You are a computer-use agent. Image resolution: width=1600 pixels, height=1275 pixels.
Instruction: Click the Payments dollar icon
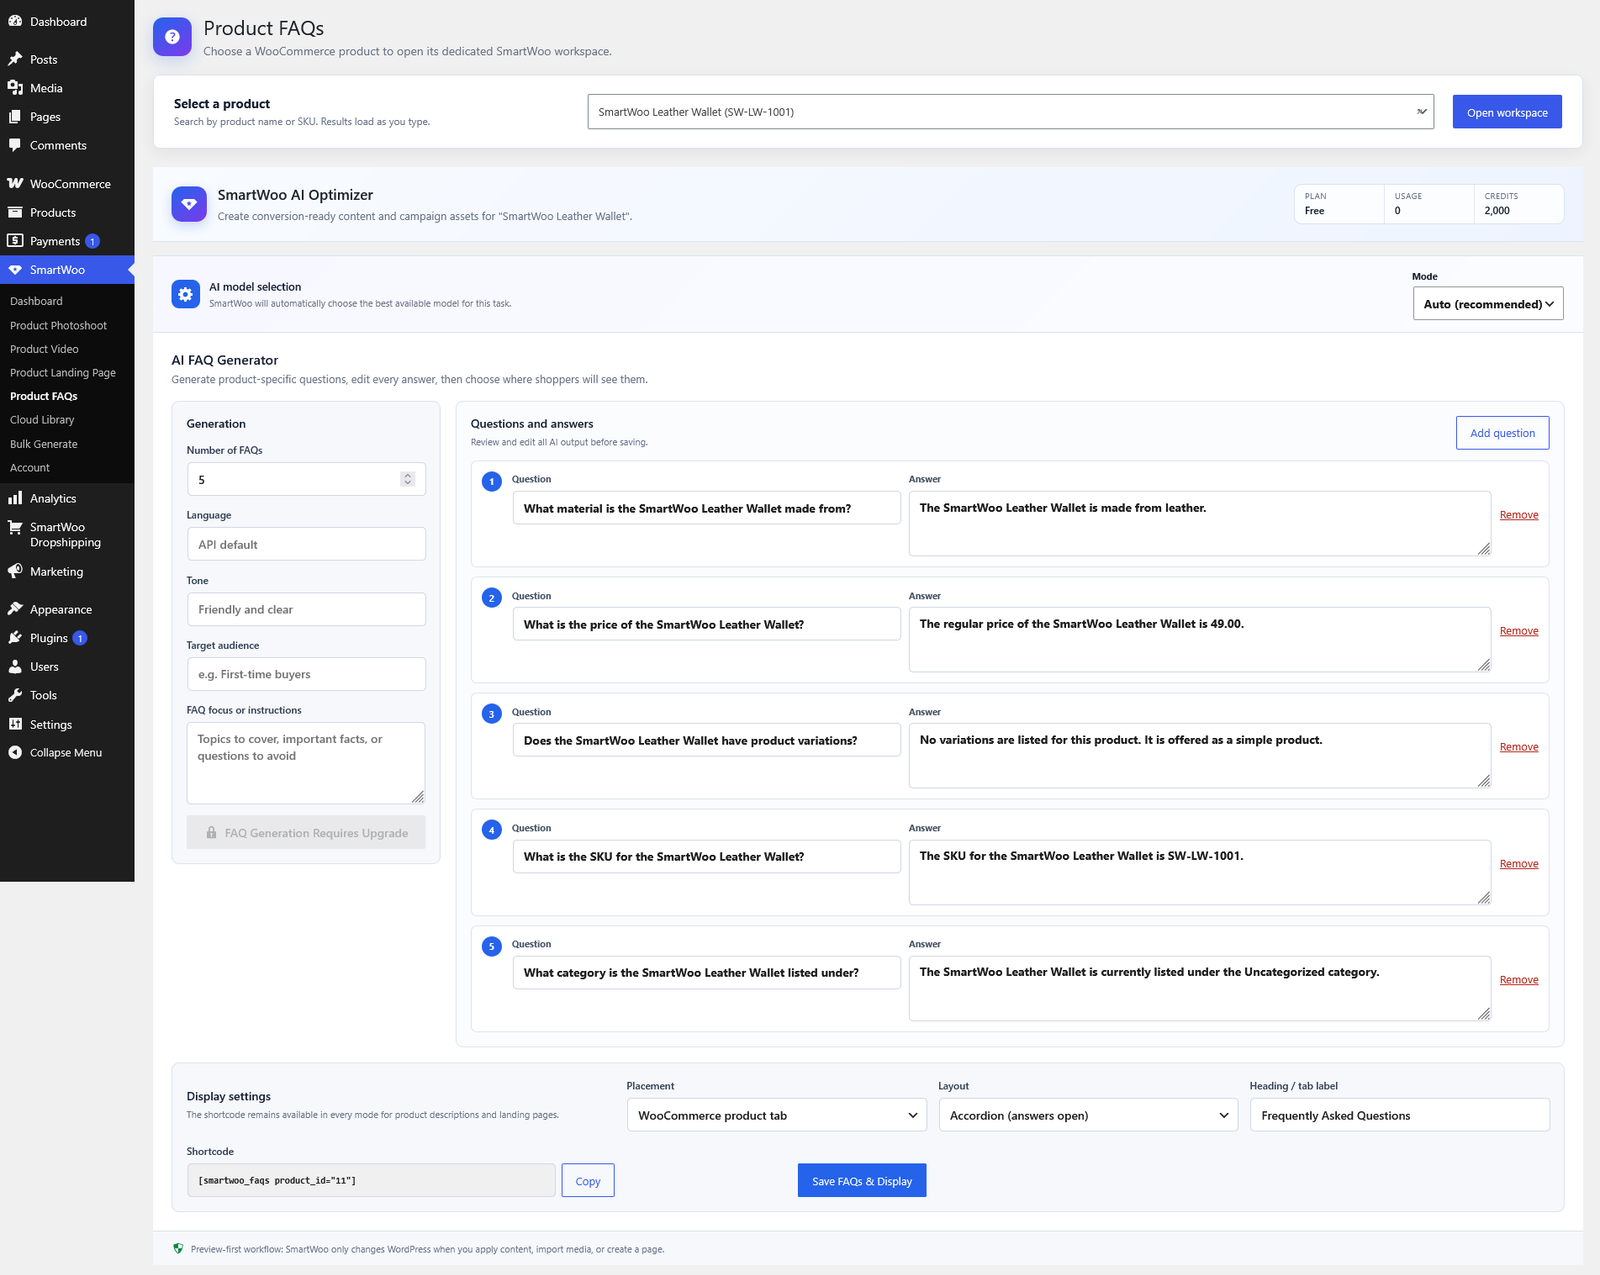[15, 241]
